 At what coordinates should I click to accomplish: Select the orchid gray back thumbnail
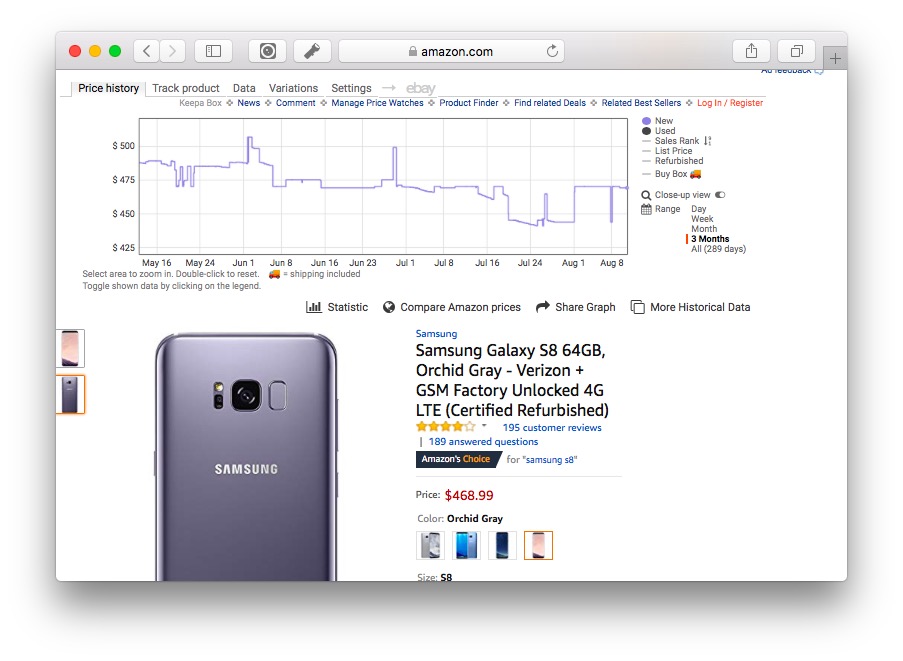(70, 394)
